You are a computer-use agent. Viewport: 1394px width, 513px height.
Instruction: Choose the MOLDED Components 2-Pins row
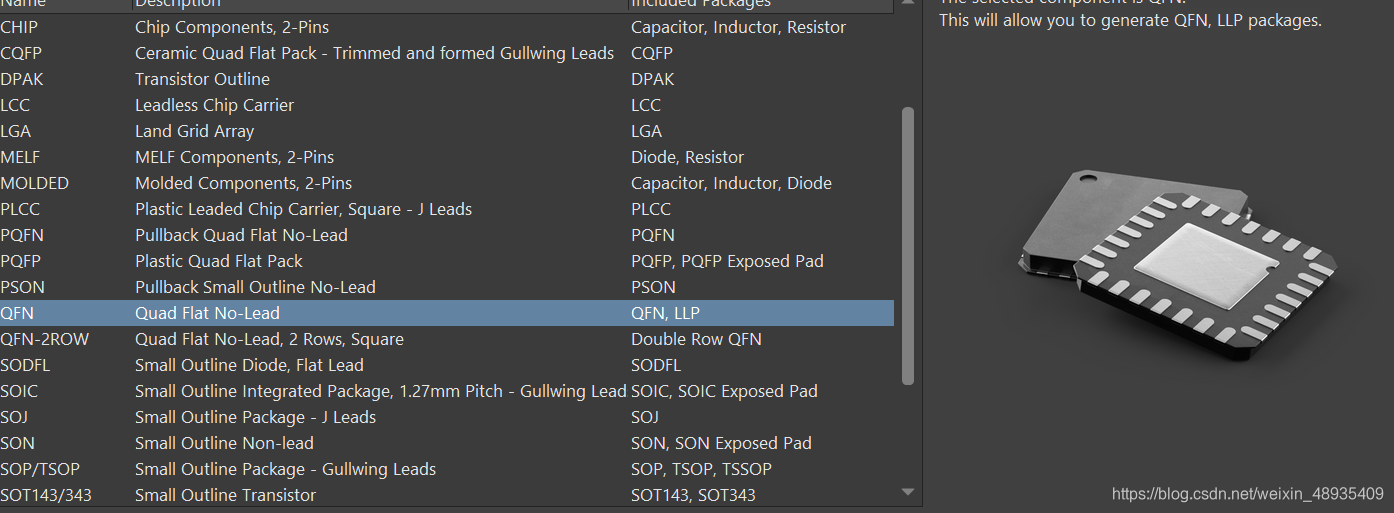point(243,183)
